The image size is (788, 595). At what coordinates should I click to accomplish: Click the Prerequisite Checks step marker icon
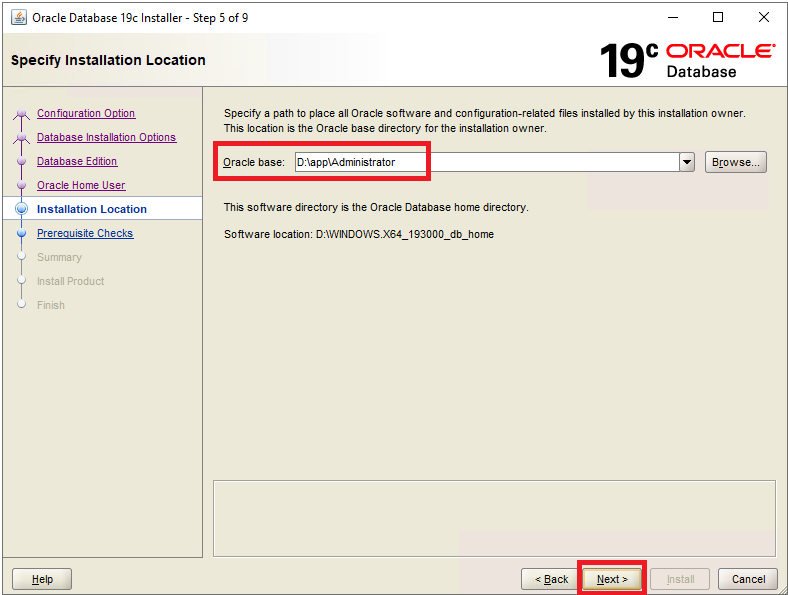point(21,233)
